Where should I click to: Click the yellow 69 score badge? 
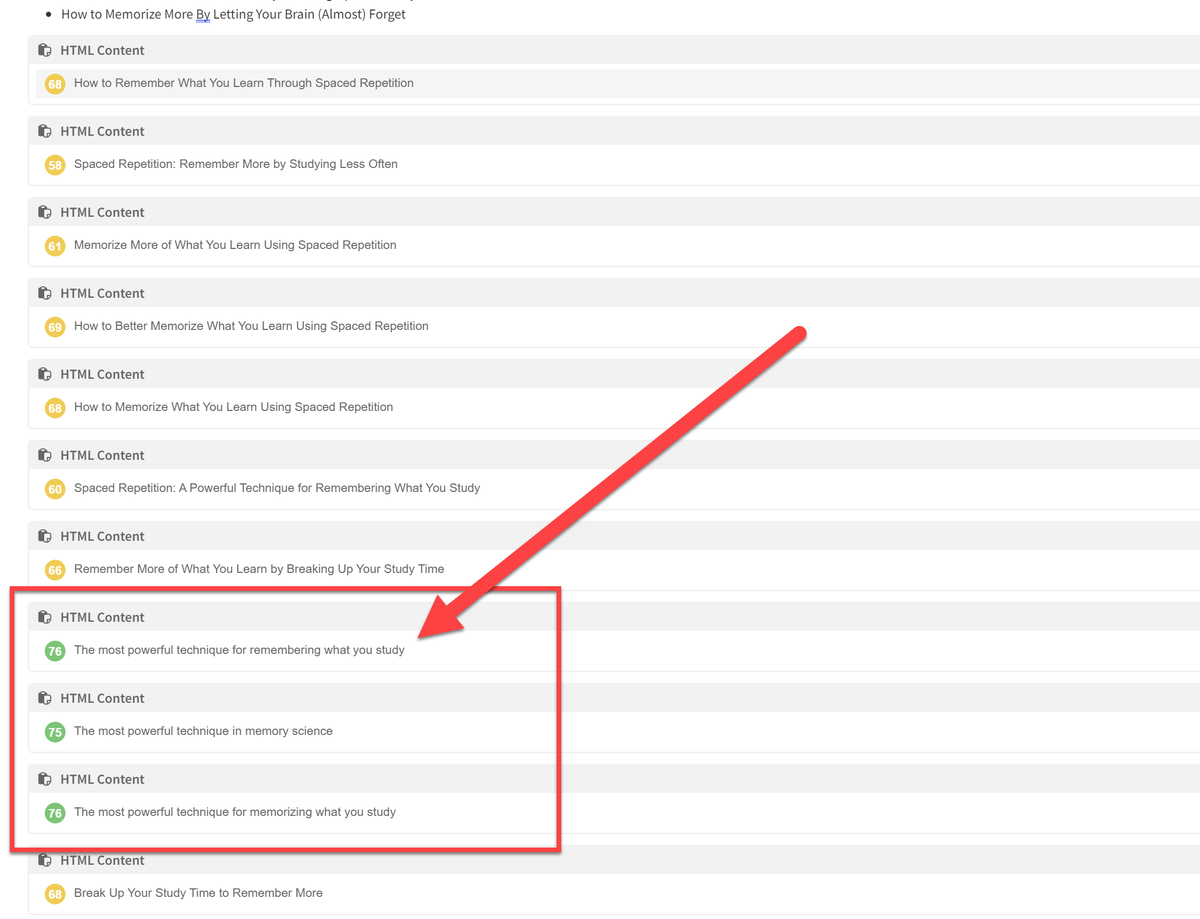(x=55, y=327)
